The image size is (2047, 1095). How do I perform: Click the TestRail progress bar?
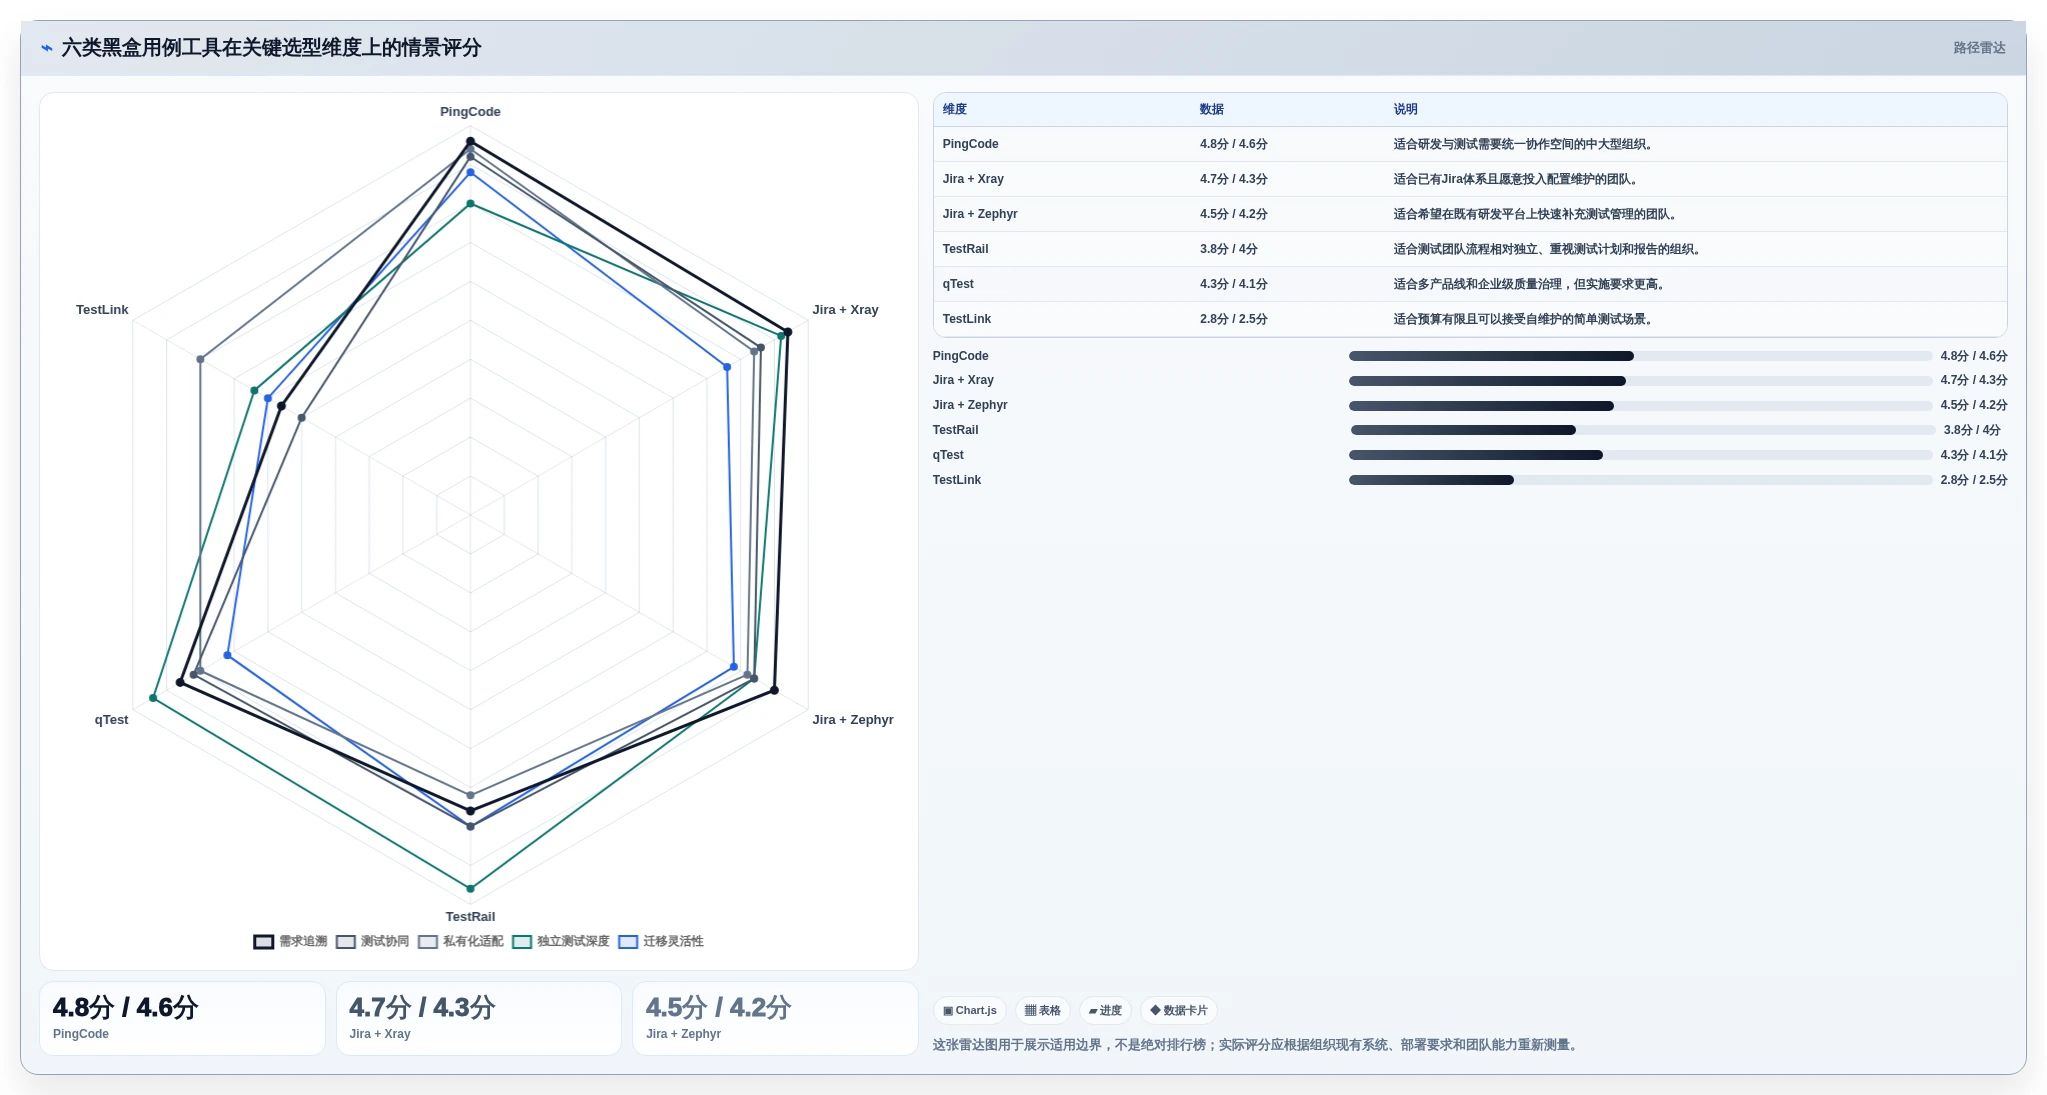(1643, 430)
